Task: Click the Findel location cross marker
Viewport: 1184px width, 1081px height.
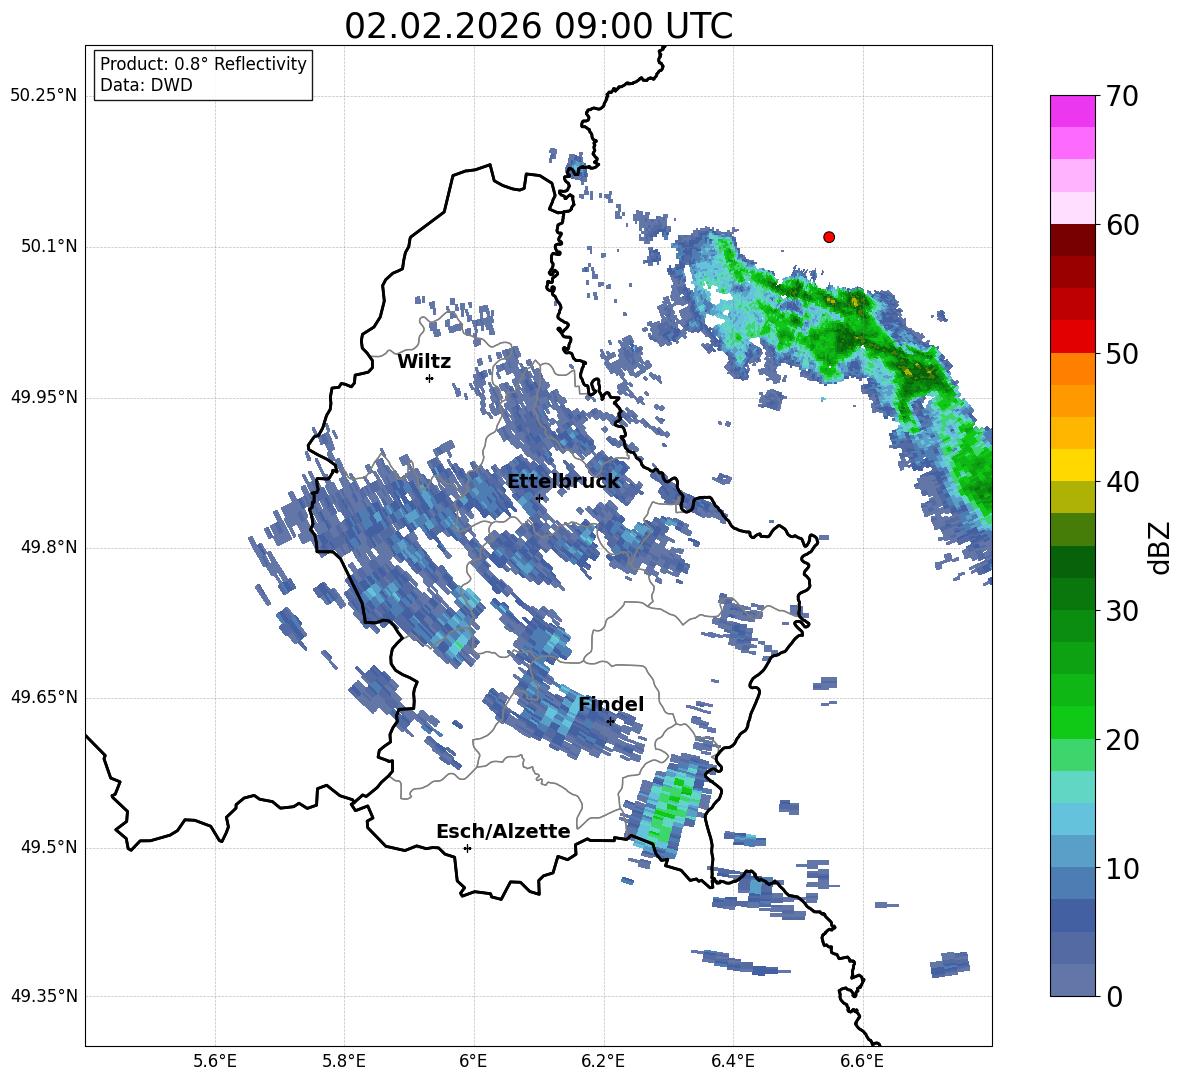Action: pos(610,721)
